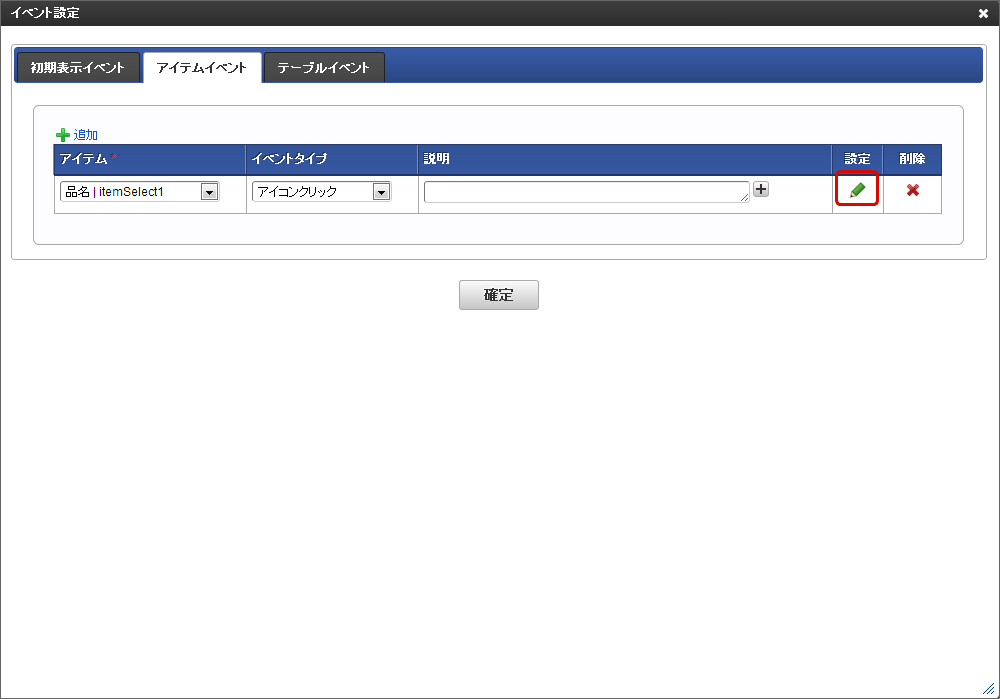Image resolution: width=1000 pixels, height=699 pixels.
Task: Switch to 初期表示イベント tab
Action: click(x=77, y=68)
